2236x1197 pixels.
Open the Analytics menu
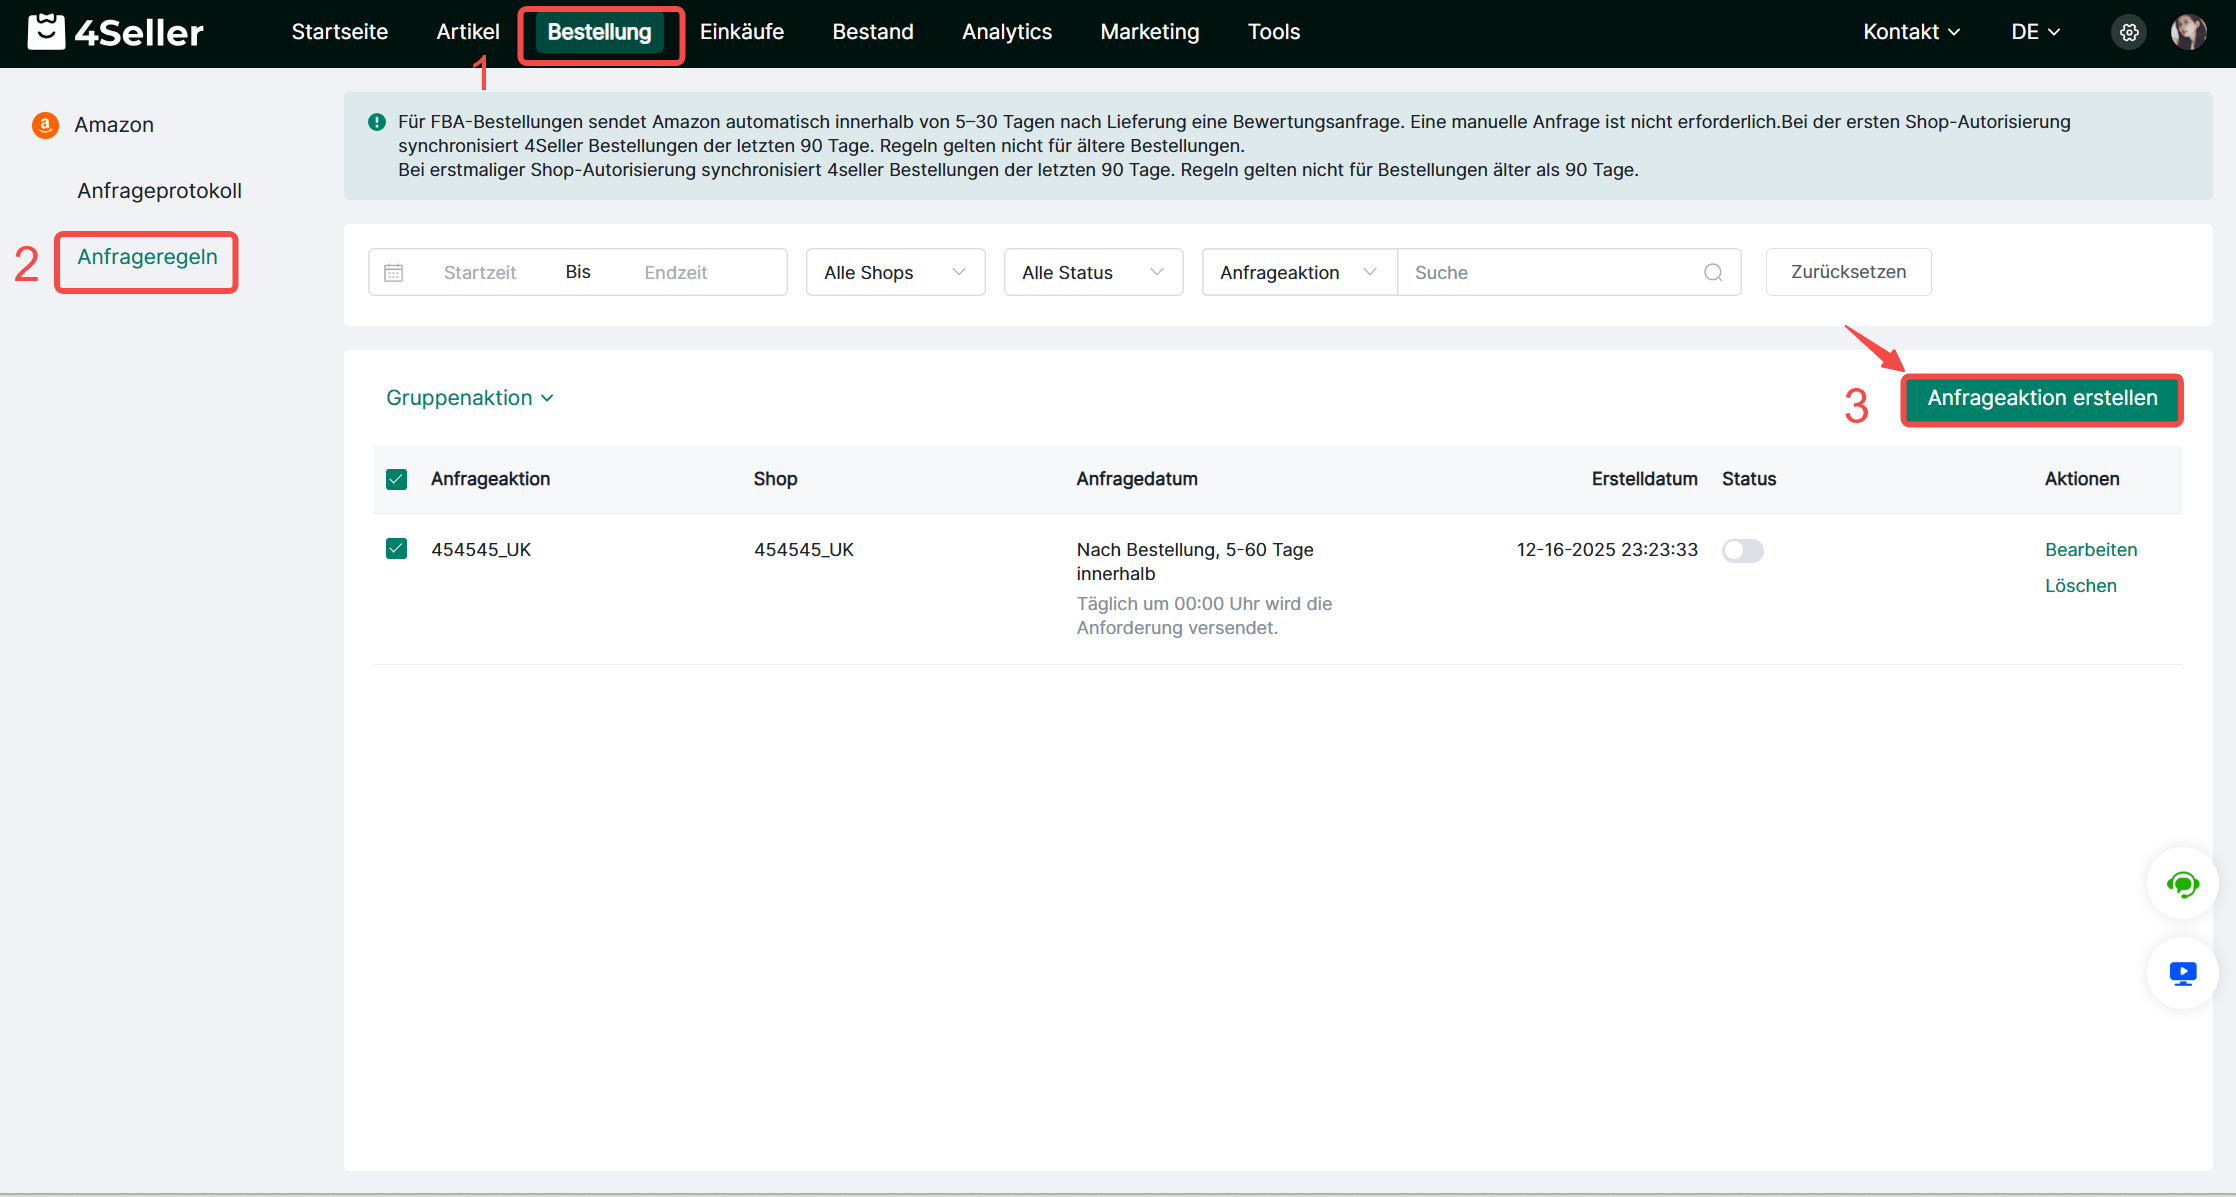pyautogui.click(x=1006, y=32)
